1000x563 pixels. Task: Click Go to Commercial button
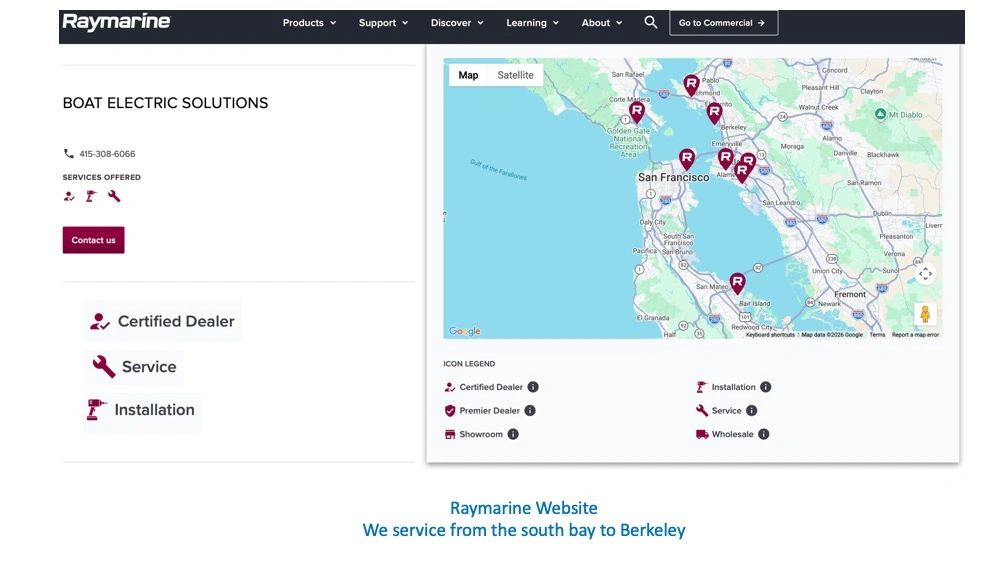(x=723, y=23)
